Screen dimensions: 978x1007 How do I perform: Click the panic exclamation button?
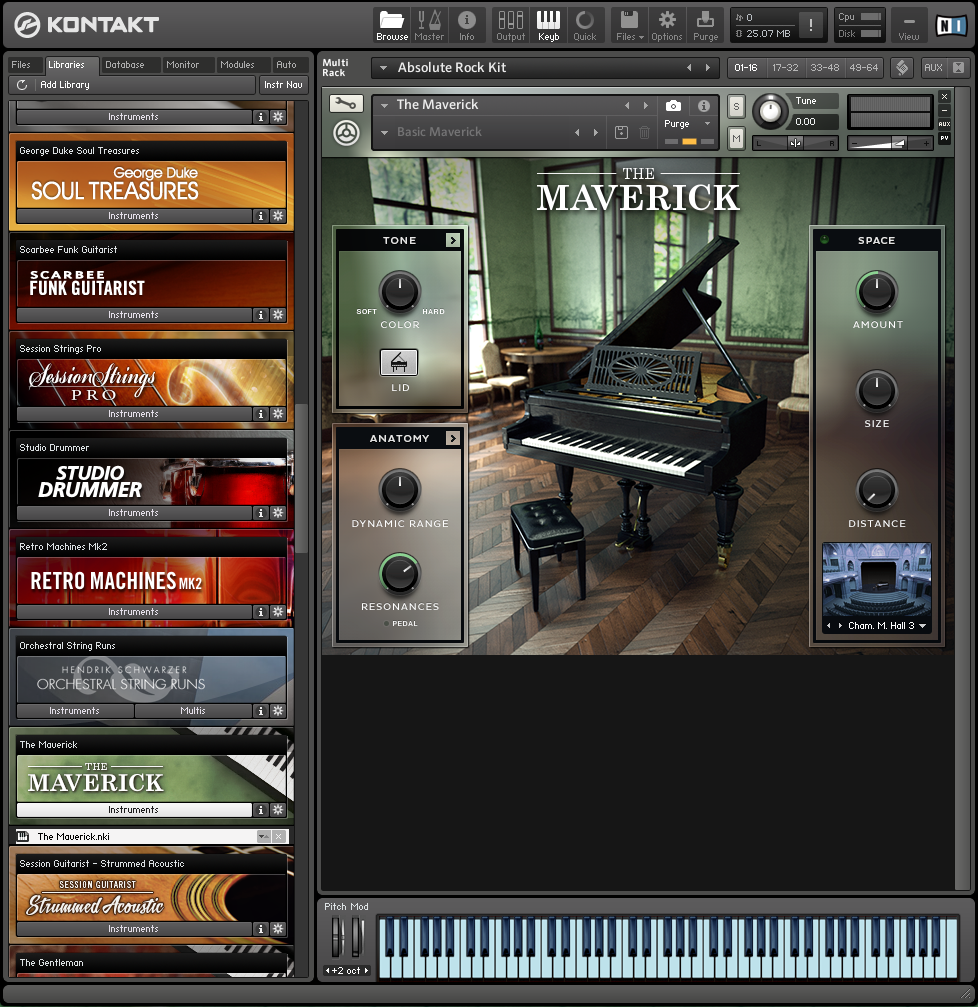[810, 26]
